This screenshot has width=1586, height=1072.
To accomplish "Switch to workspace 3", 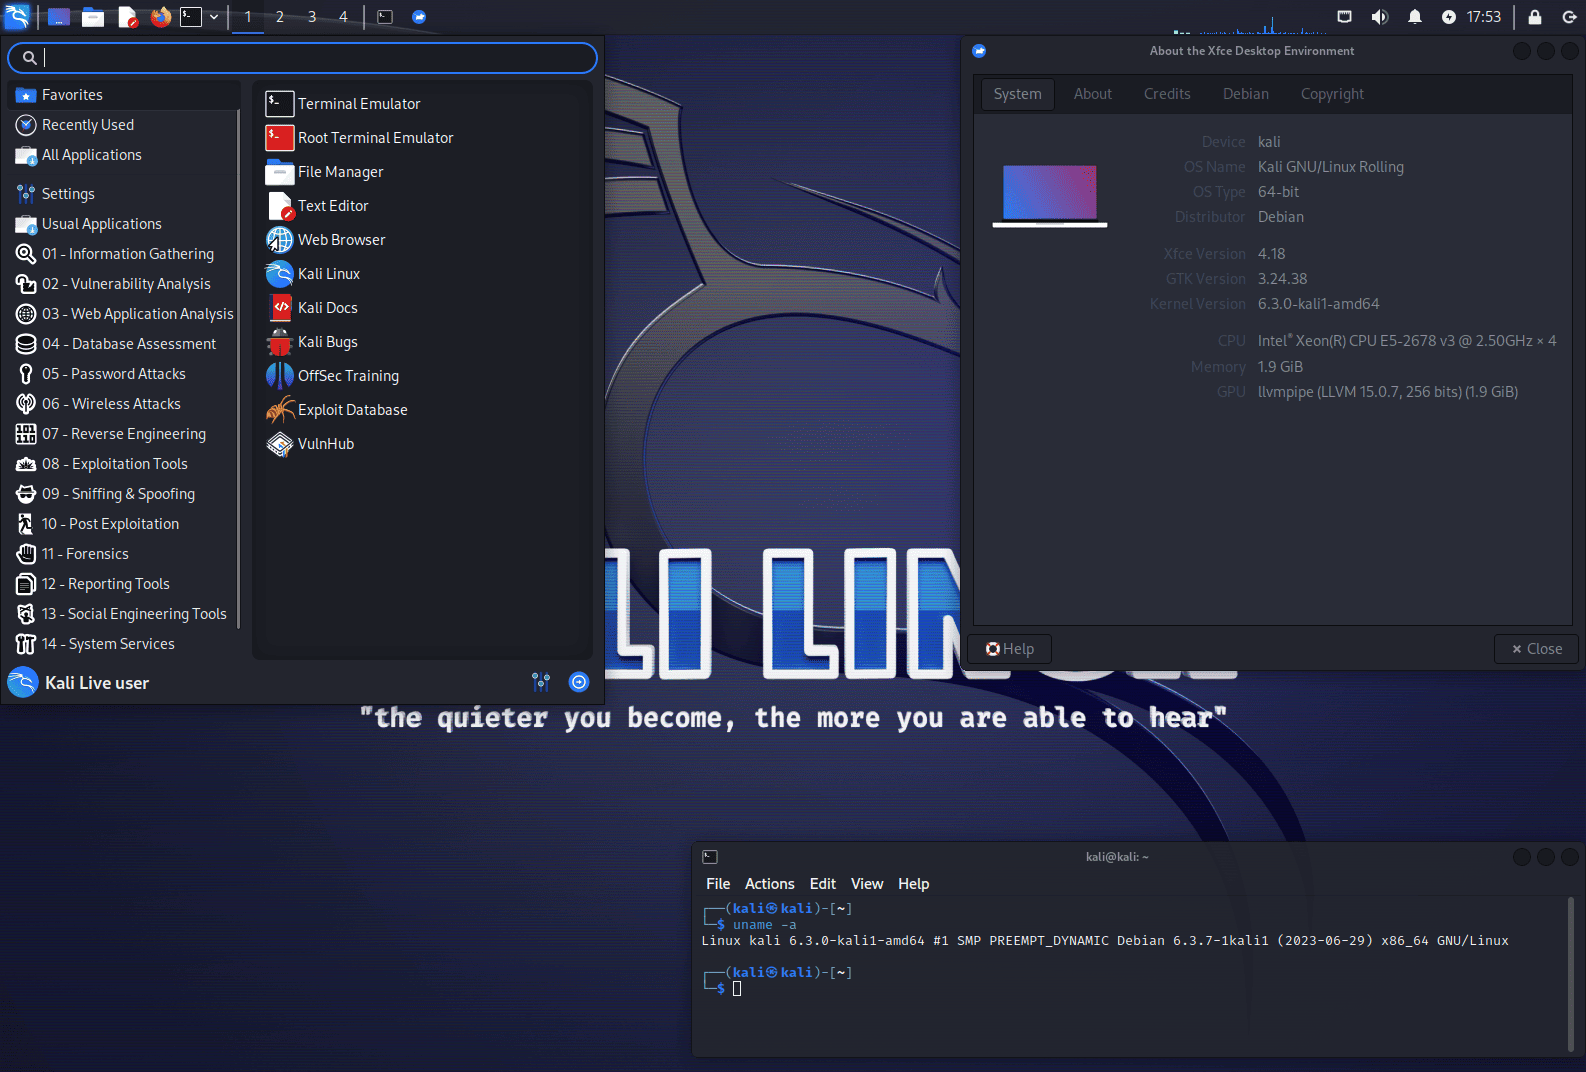I will click(312, 17).
